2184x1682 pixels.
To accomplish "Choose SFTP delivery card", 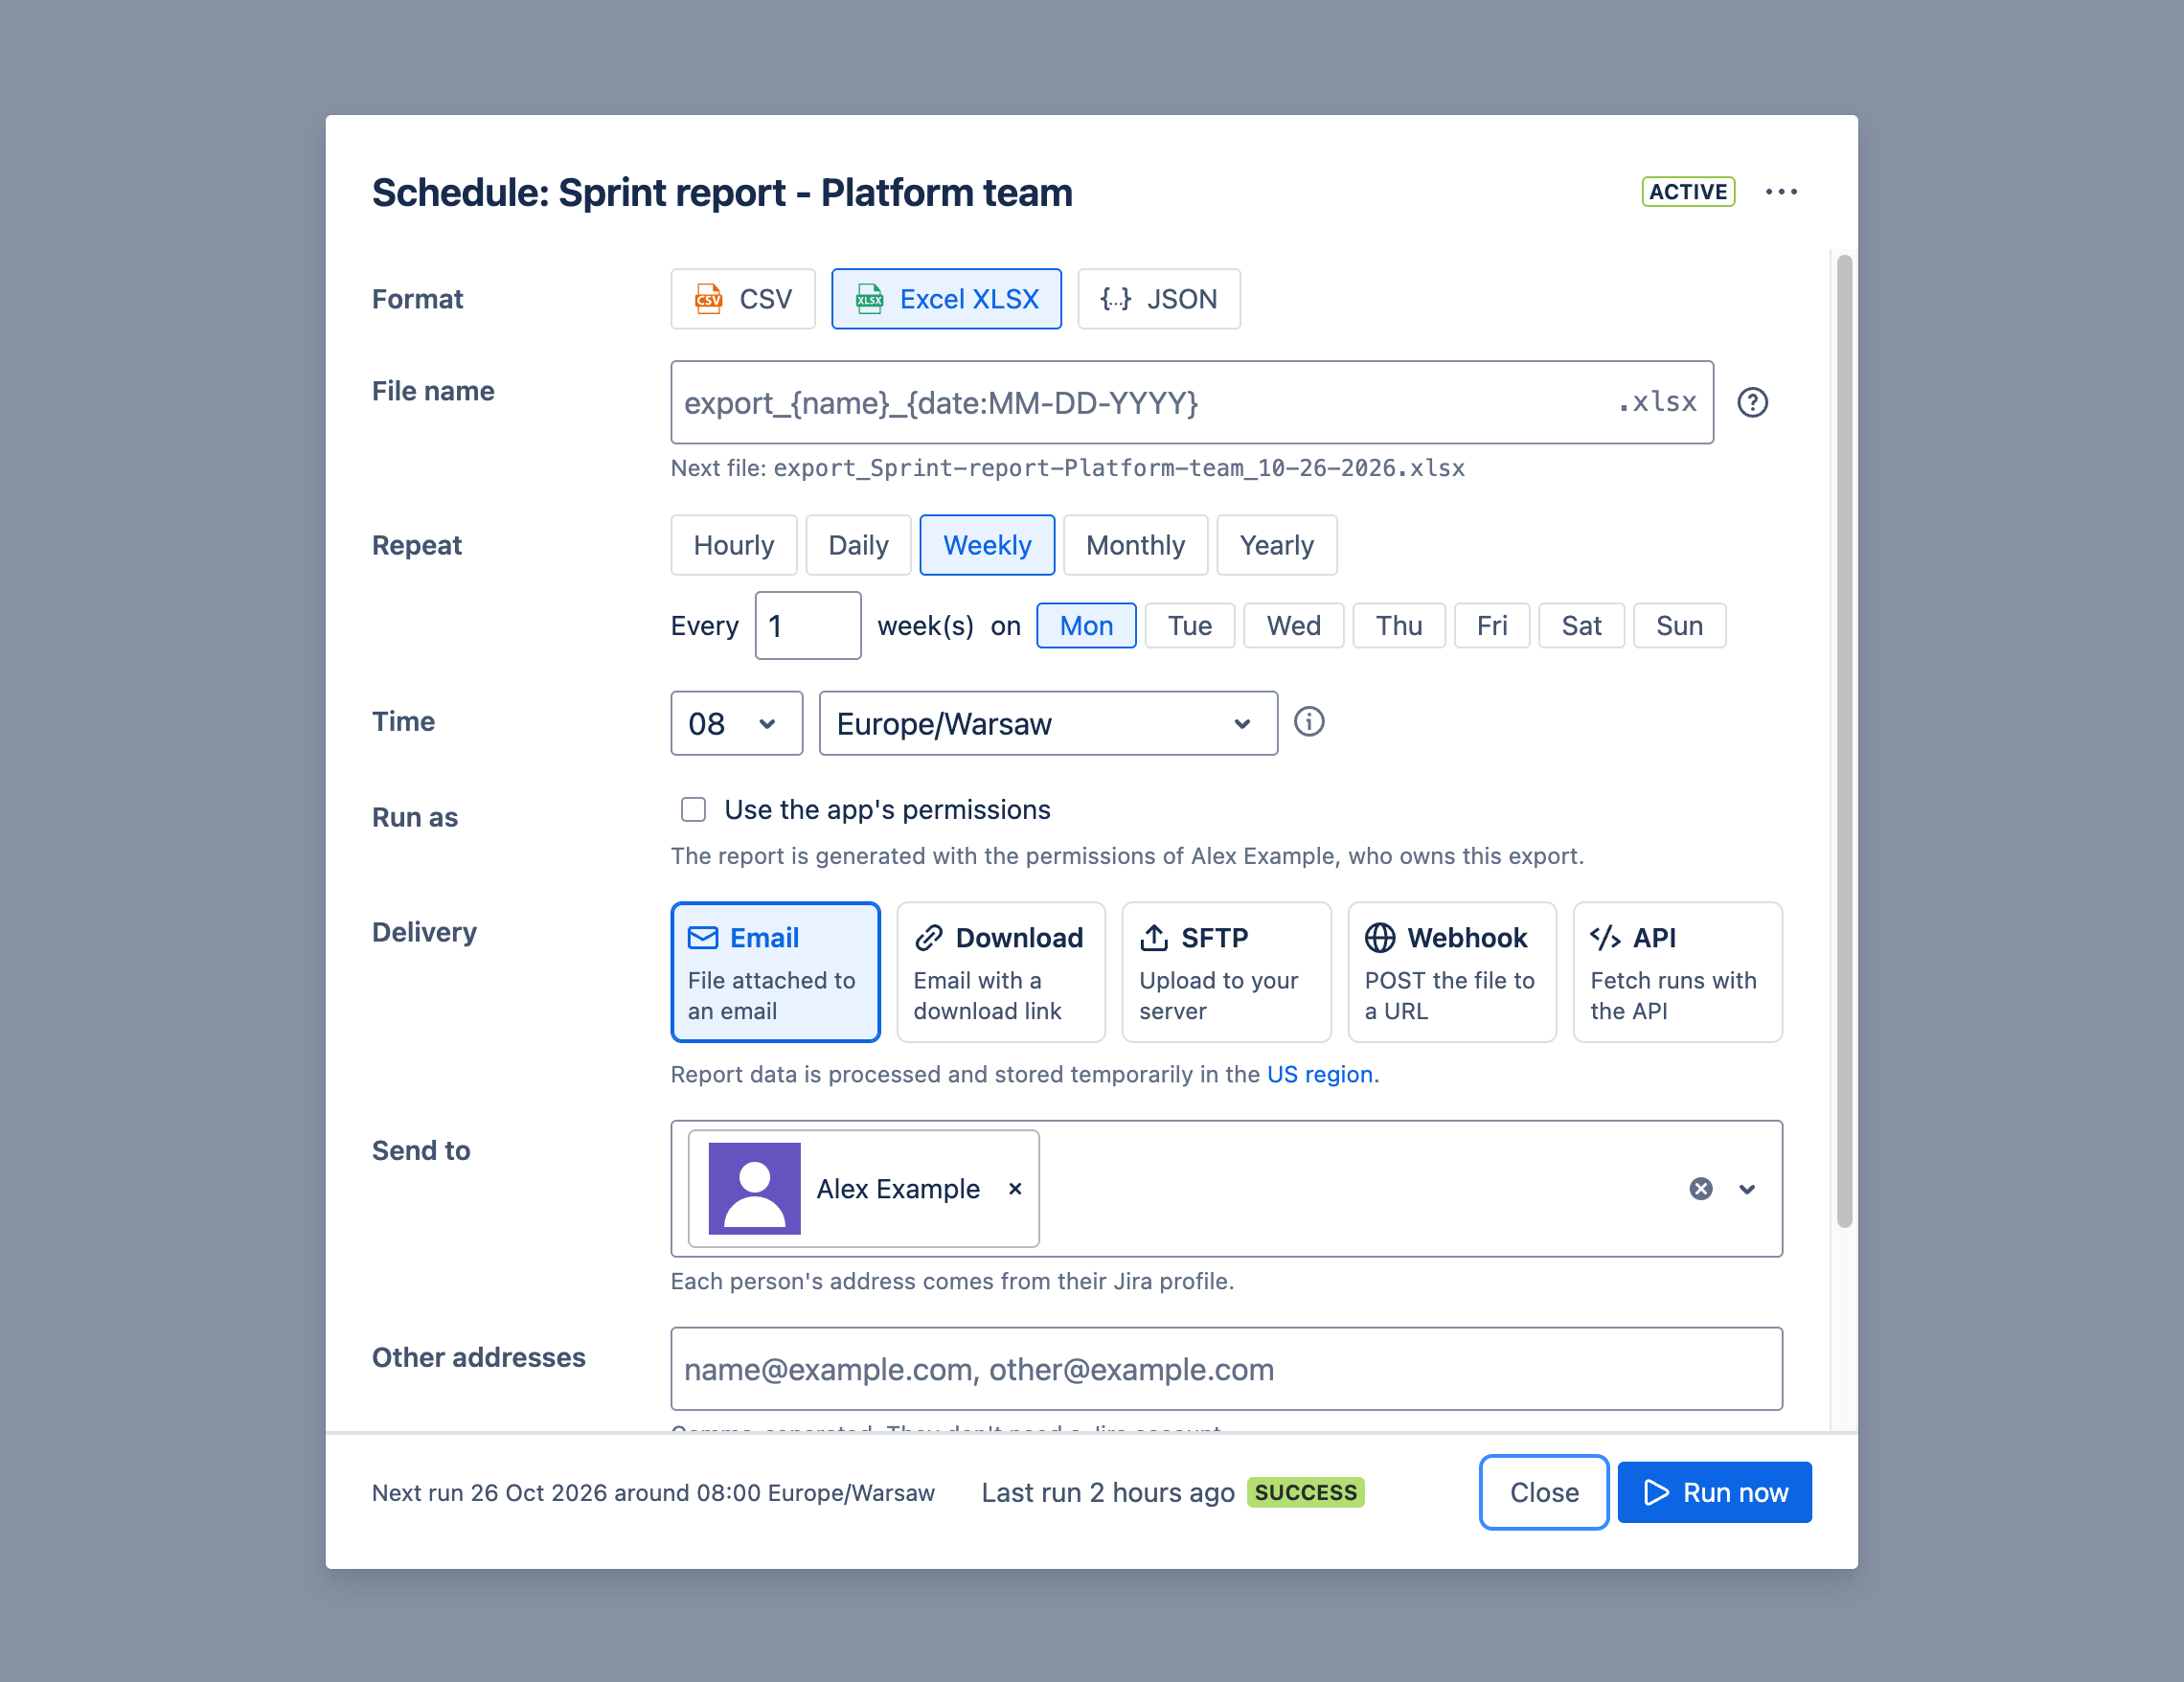I will [x=1226, y=972].
